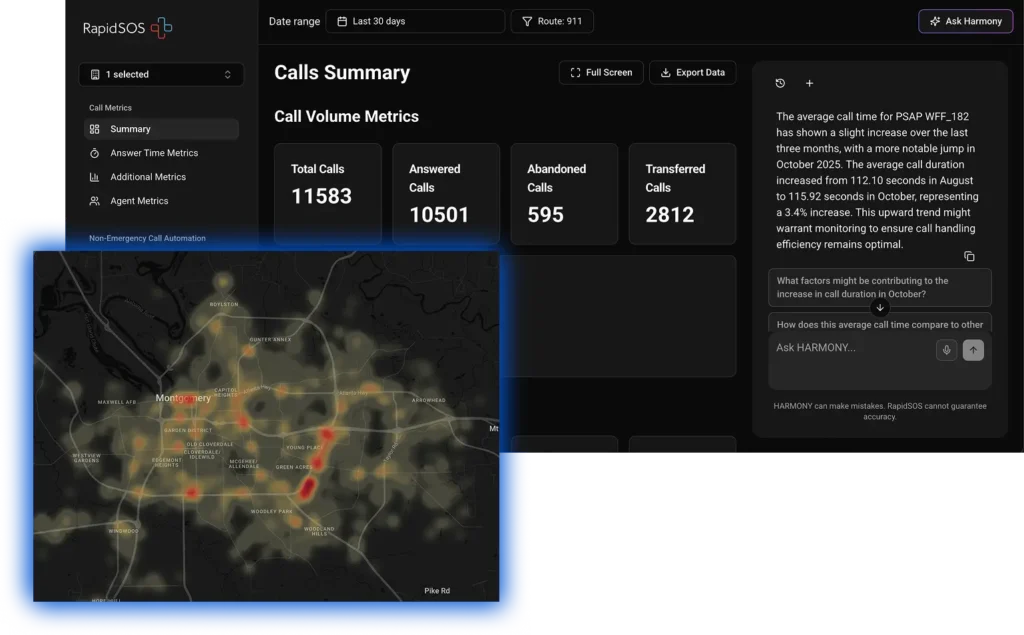Start a new chat with the plus icon
This screenshot has height=635, width=1024.
pos(809,83)
